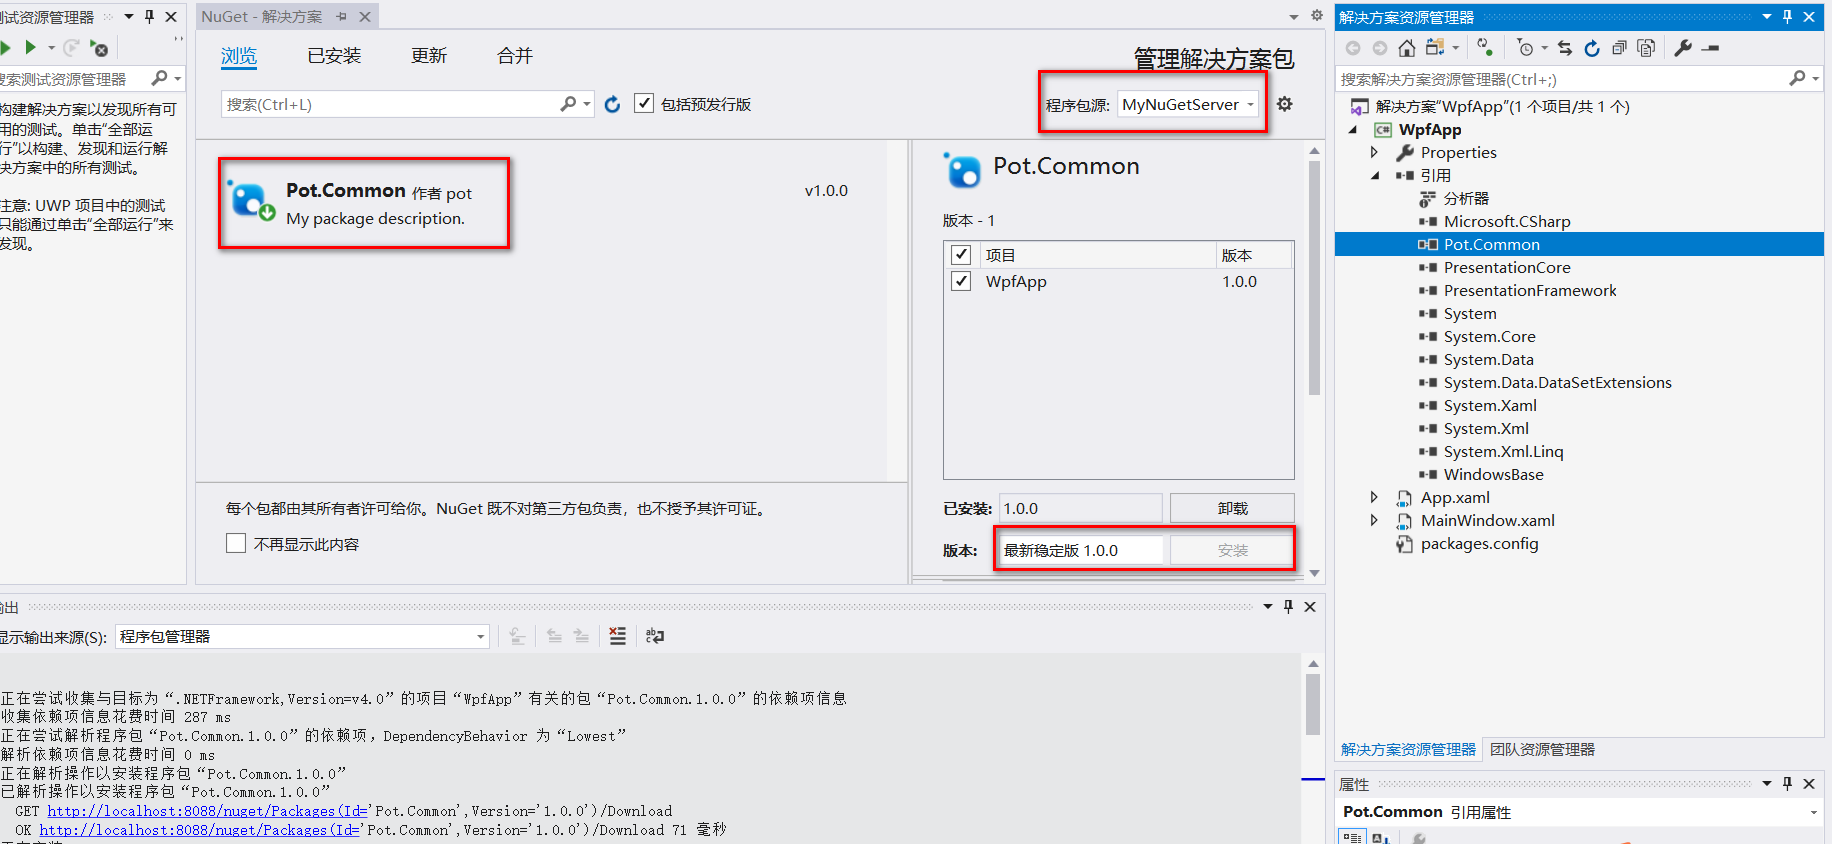This screenshot has width=1832, height=844.
Task: Expand the Properties node in Solution Explorer
Action: [1374, 152]
